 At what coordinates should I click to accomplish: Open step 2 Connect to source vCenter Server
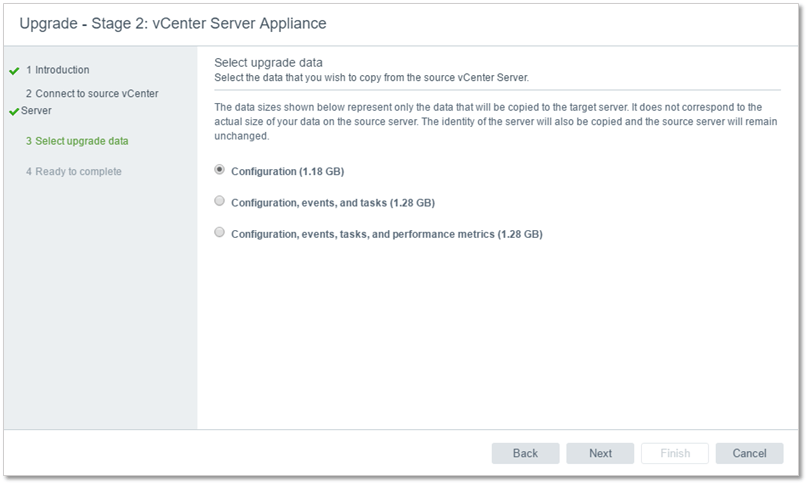[90, 102]
